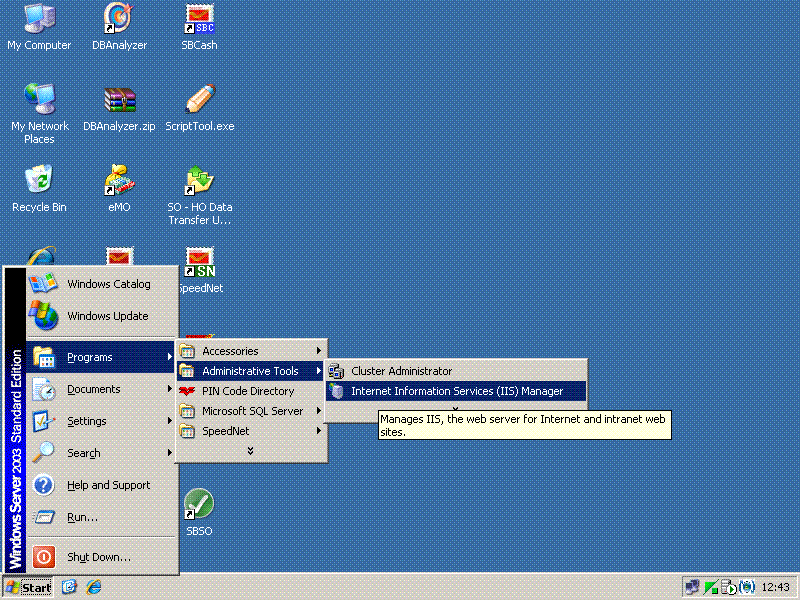Open Windows Catalog from Start menu
This screenshot has width=800, height=600.
coord(101,284)
